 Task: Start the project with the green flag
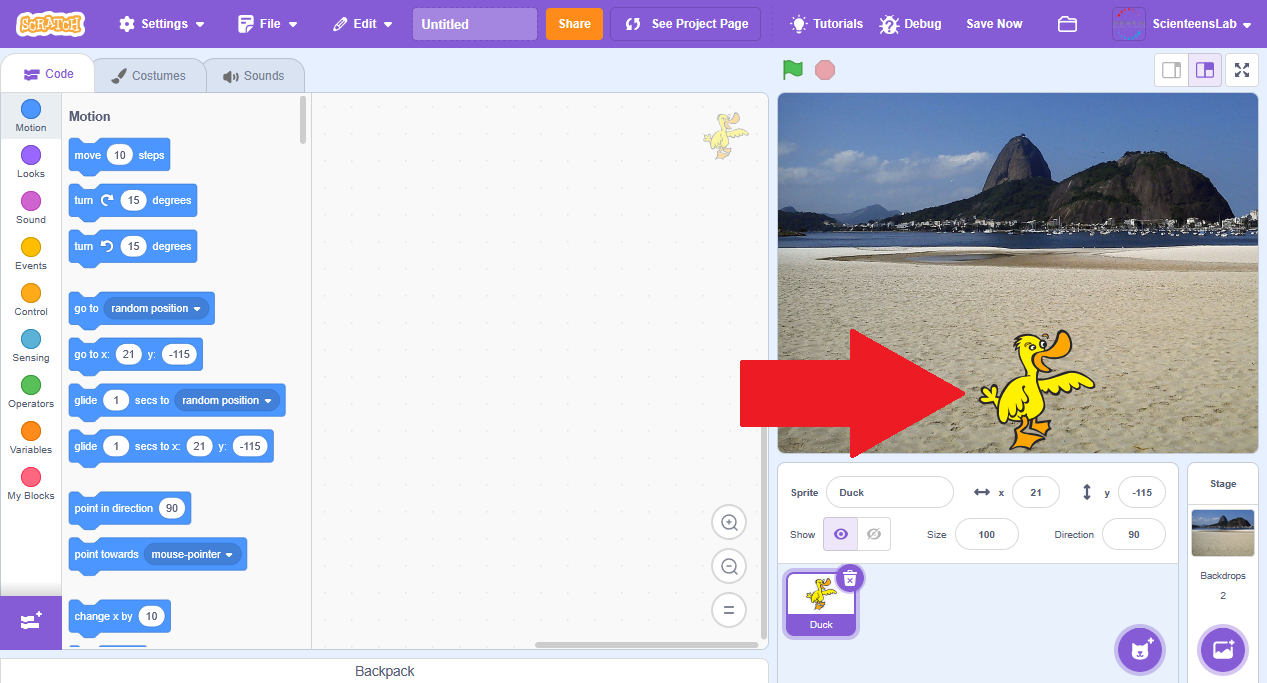click(x=793, y=70)
